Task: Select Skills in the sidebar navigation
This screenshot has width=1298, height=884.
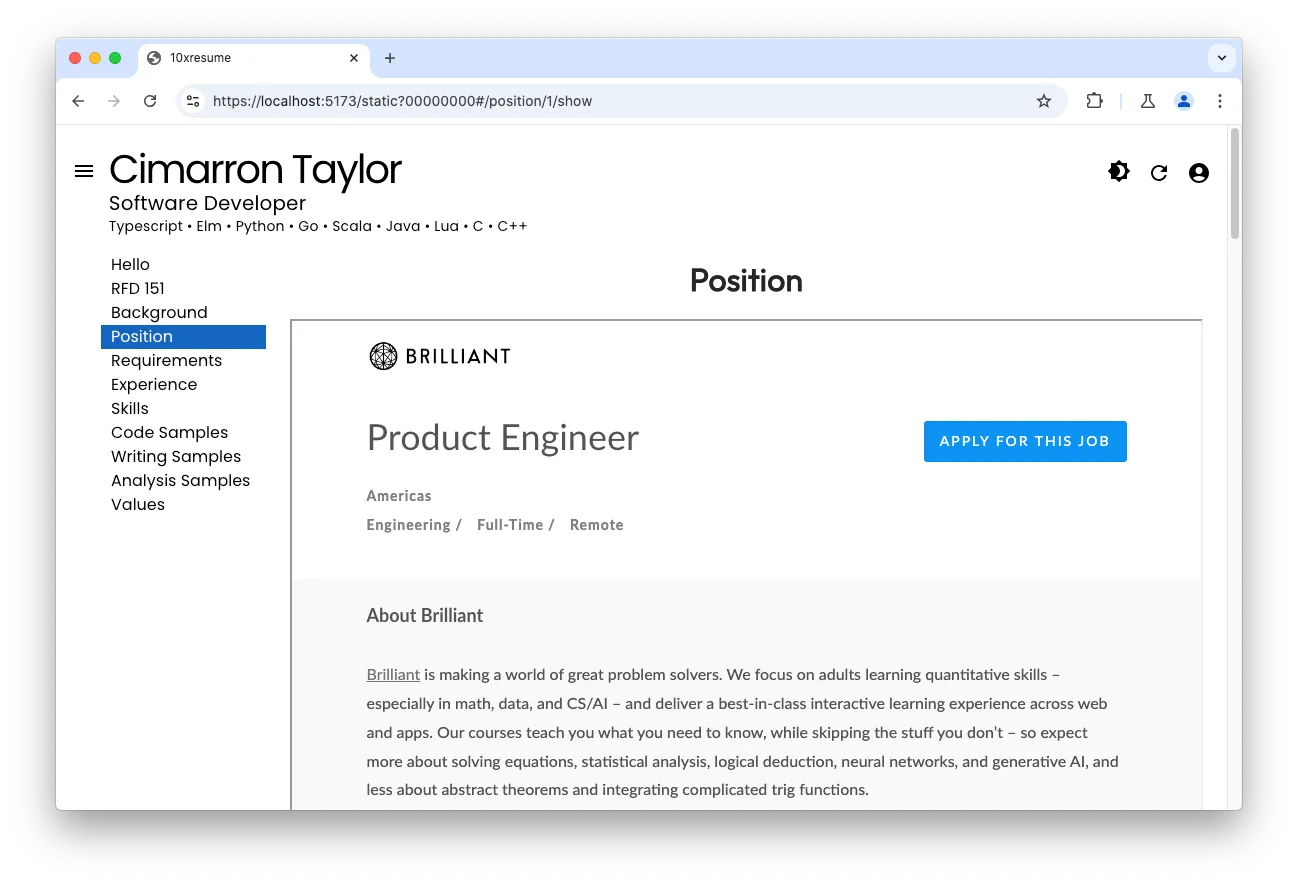Action: (x=130, y=408)
